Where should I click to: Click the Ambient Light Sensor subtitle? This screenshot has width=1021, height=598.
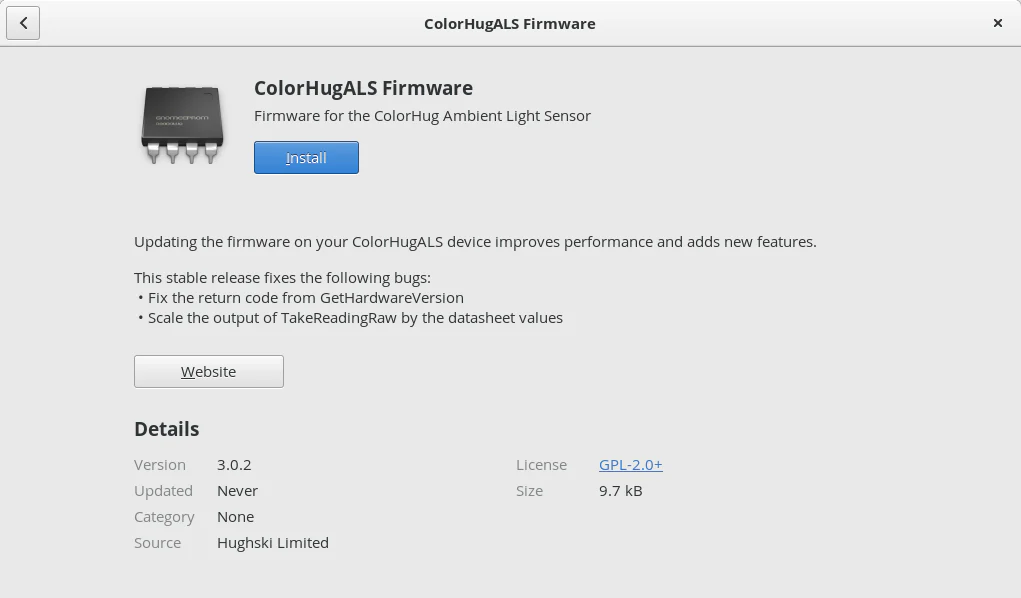[422, 116]
